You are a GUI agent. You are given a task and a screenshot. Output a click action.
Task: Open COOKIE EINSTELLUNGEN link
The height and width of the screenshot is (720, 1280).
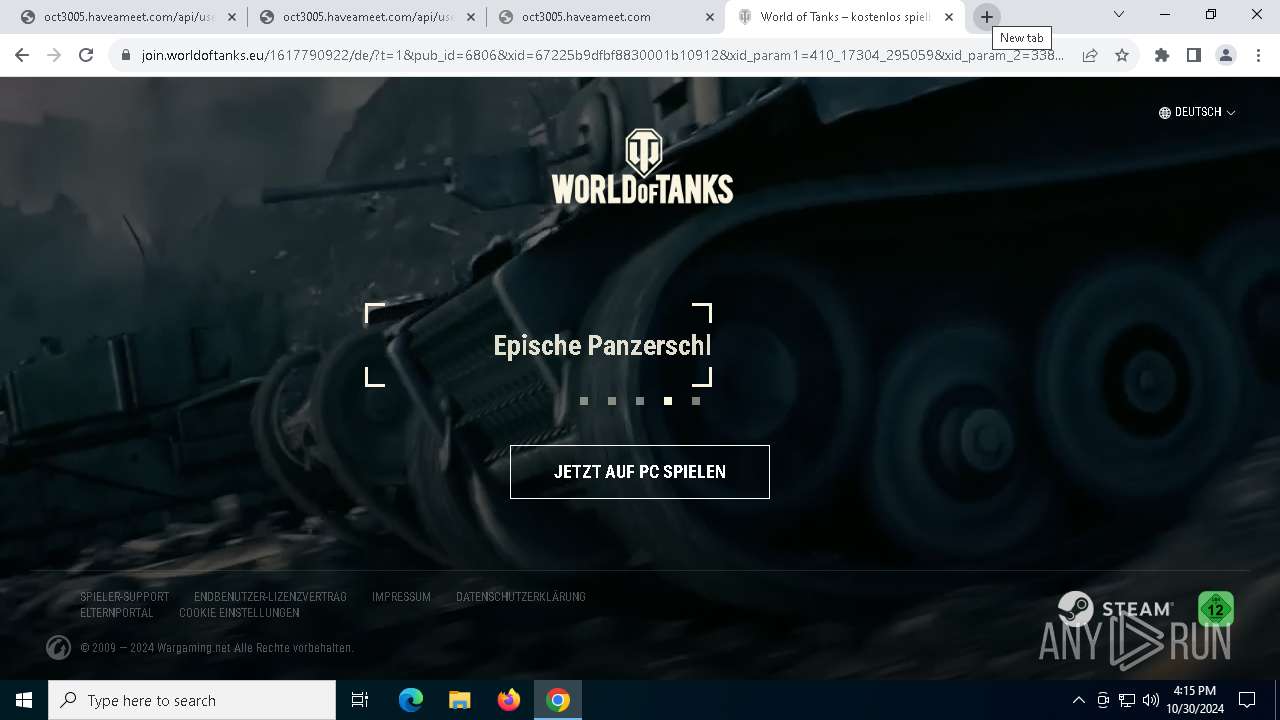tap(239, 613)
